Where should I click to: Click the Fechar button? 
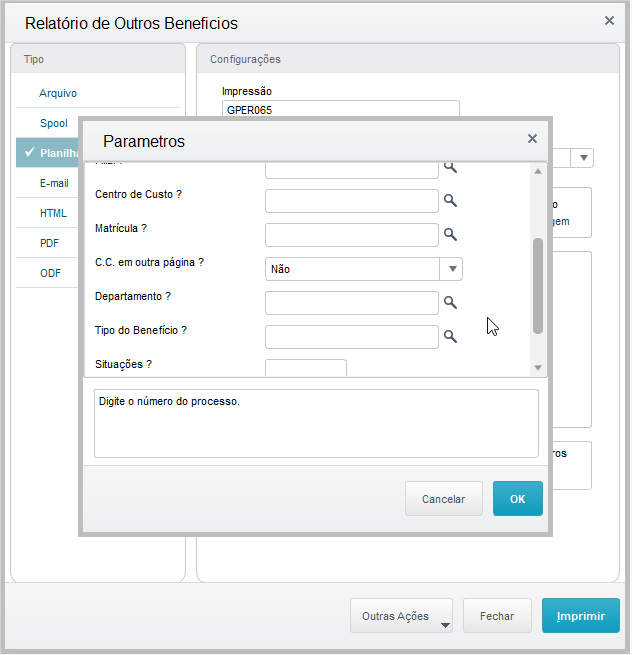click(x=497, y=616)
